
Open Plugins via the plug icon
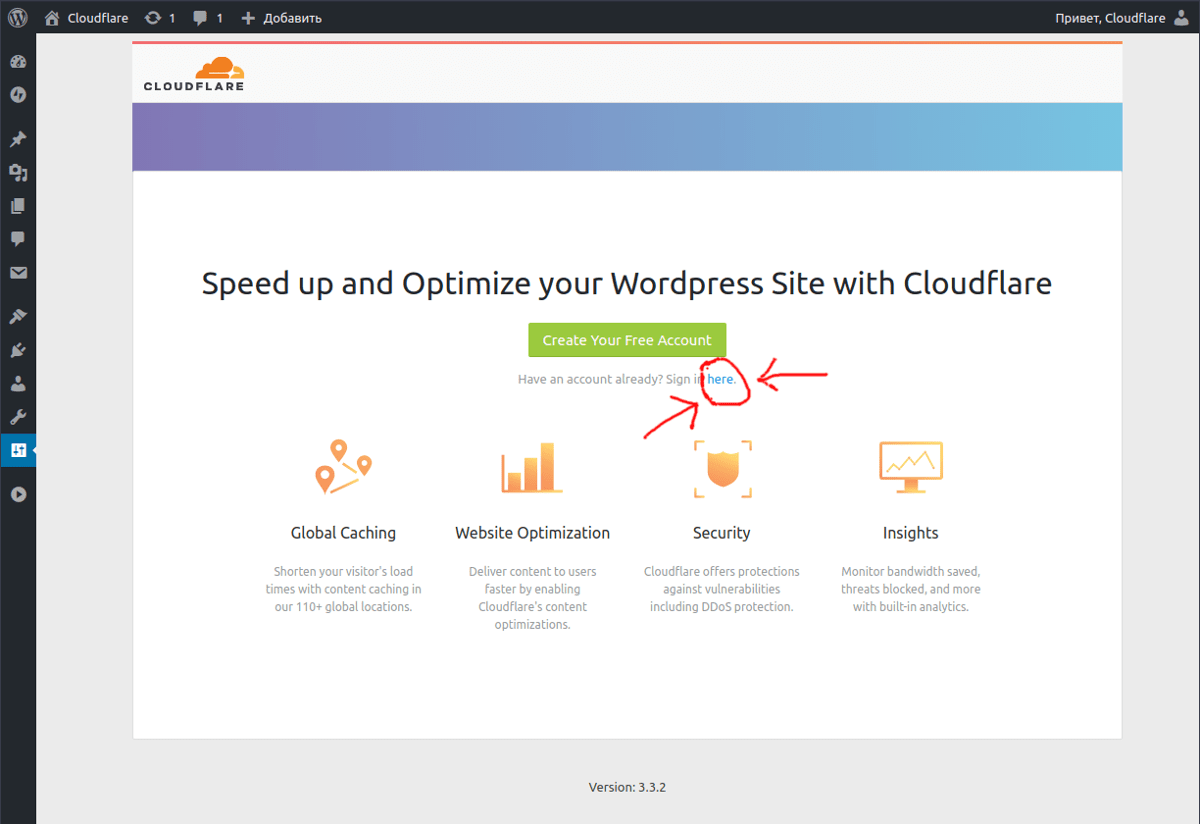coord(18,350)
